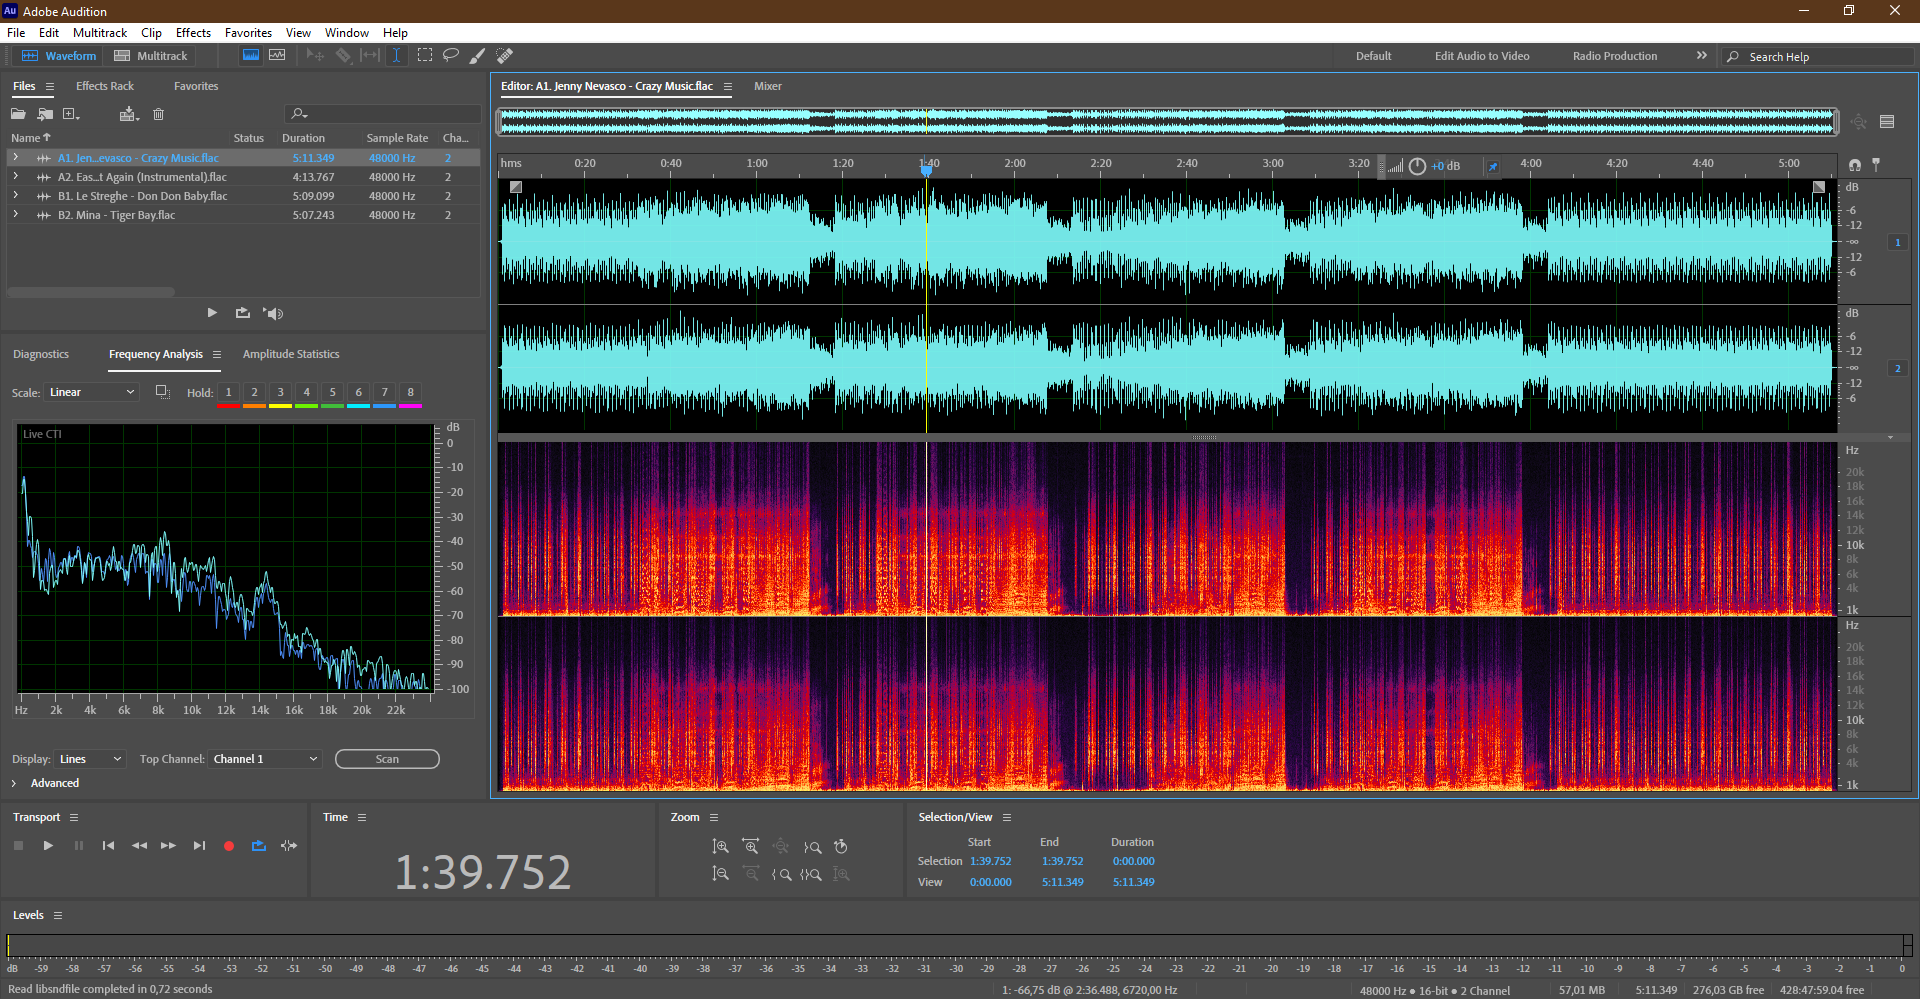Click the Rewind button
Viewport: 1920px width, 999px height.
point(139,846)
